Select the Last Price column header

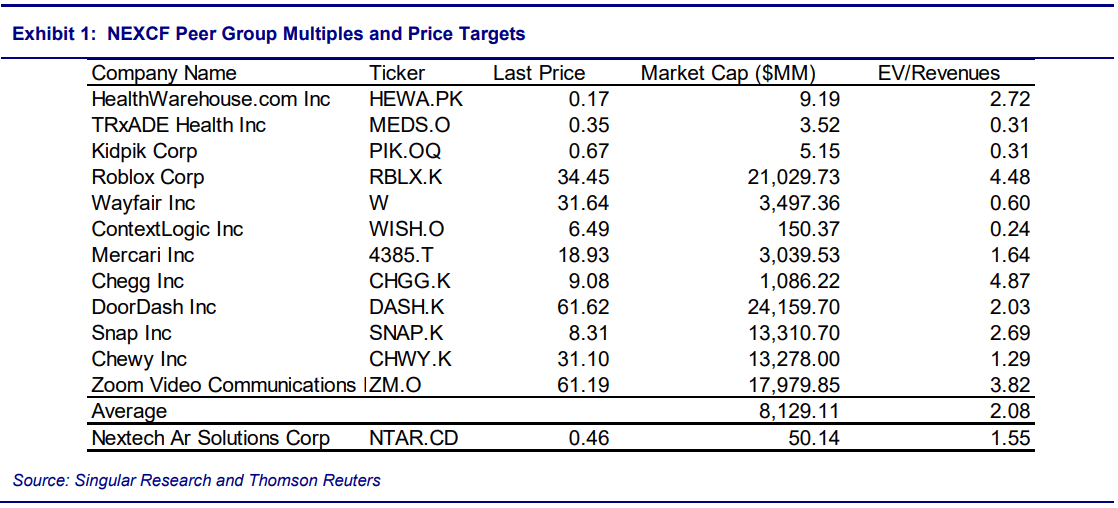[539, 73]
